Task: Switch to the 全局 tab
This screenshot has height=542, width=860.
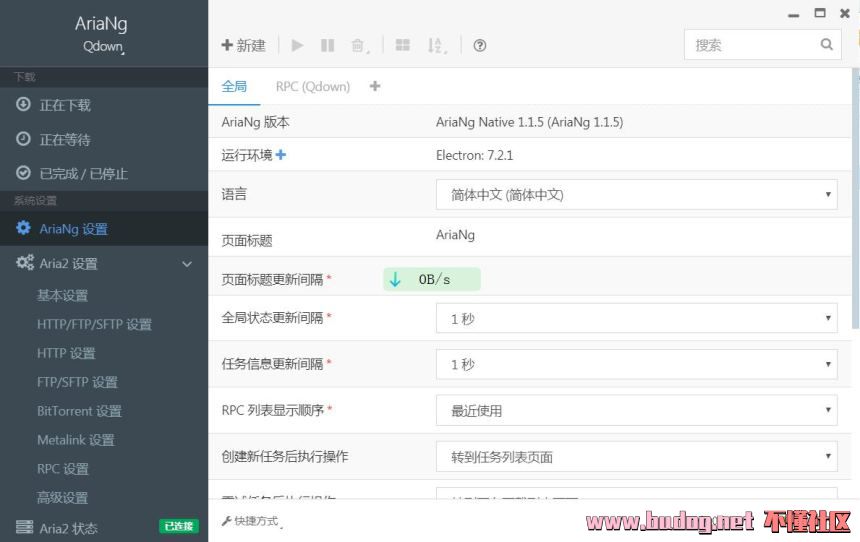Action: [x=234, y=86]
